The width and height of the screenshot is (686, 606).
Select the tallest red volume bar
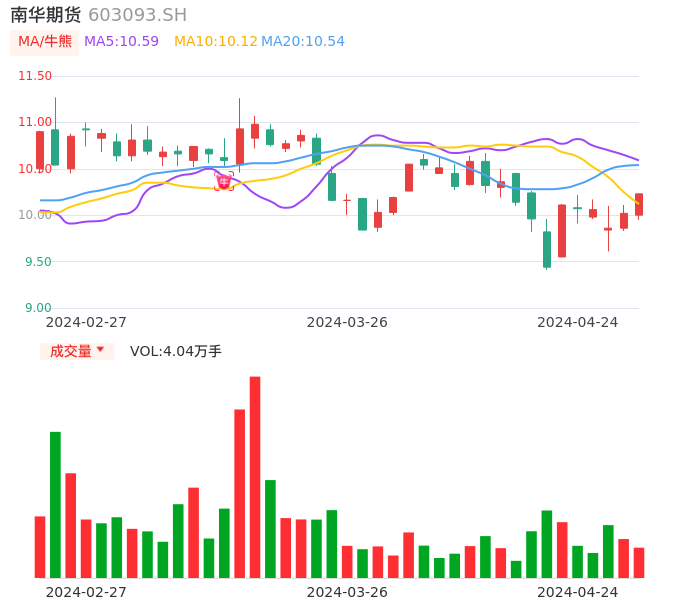pos(255,477)
